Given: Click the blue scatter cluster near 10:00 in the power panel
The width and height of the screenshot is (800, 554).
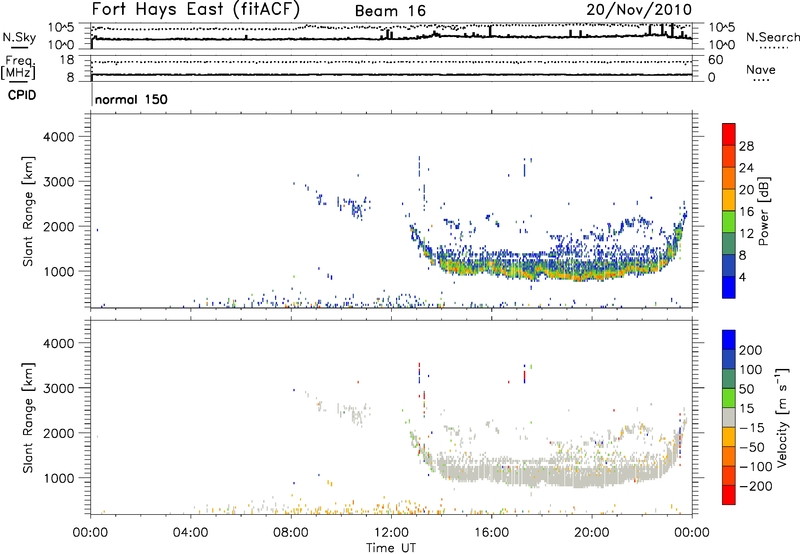Looking at the screenshot, I should 352,205.
